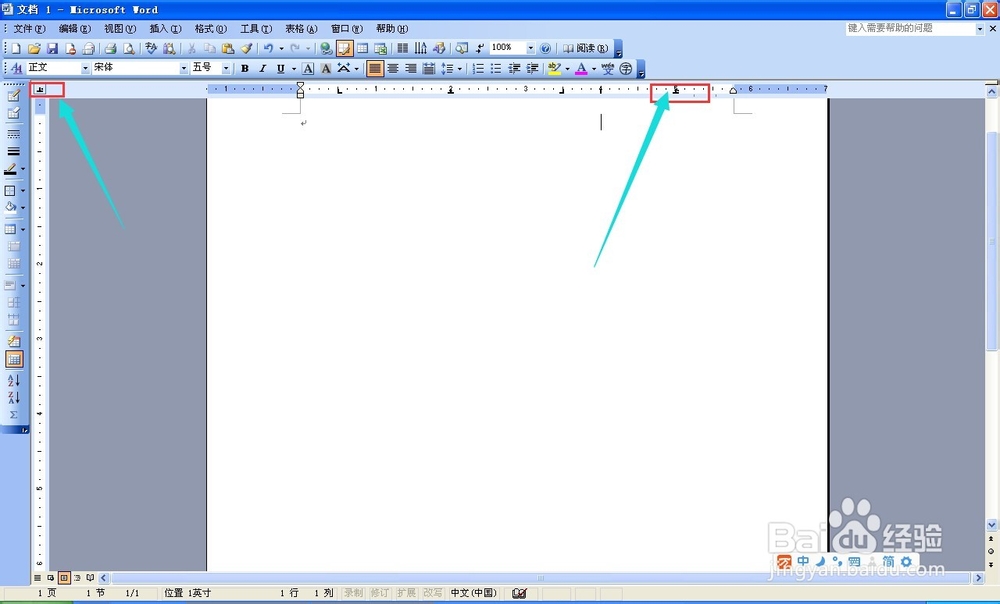Click the tab stop type selector on ruler
This screenshot has height=604, width=1000.
coord(40,90)
